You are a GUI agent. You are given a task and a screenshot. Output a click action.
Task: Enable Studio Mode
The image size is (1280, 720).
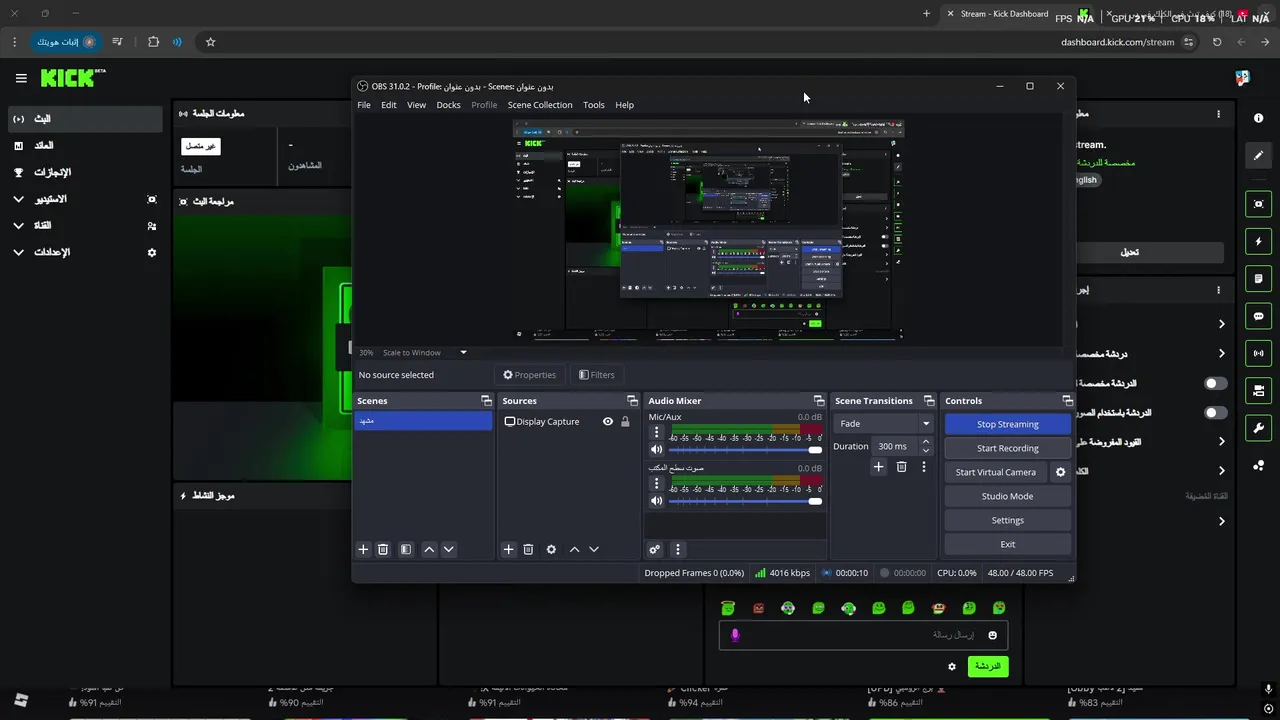coord(1007,496)
